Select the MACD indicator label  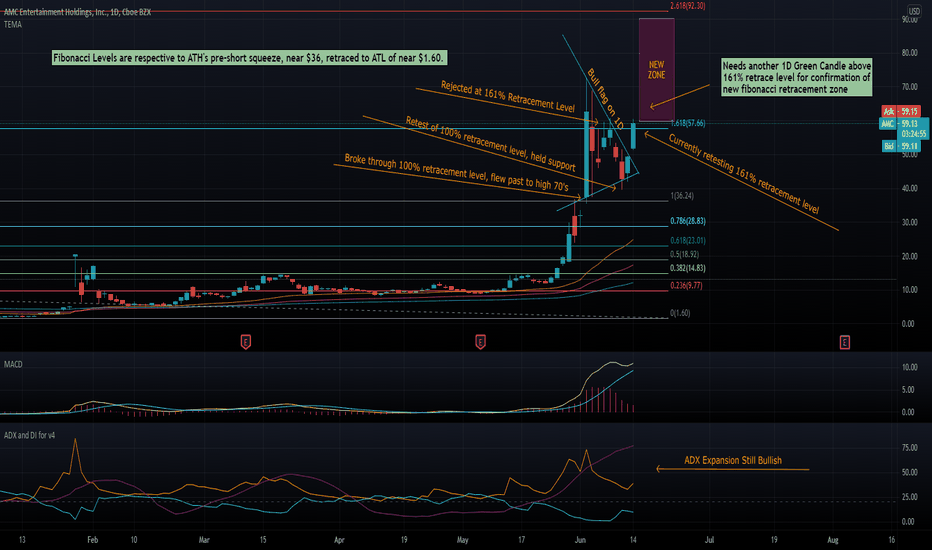click(13, 364)
